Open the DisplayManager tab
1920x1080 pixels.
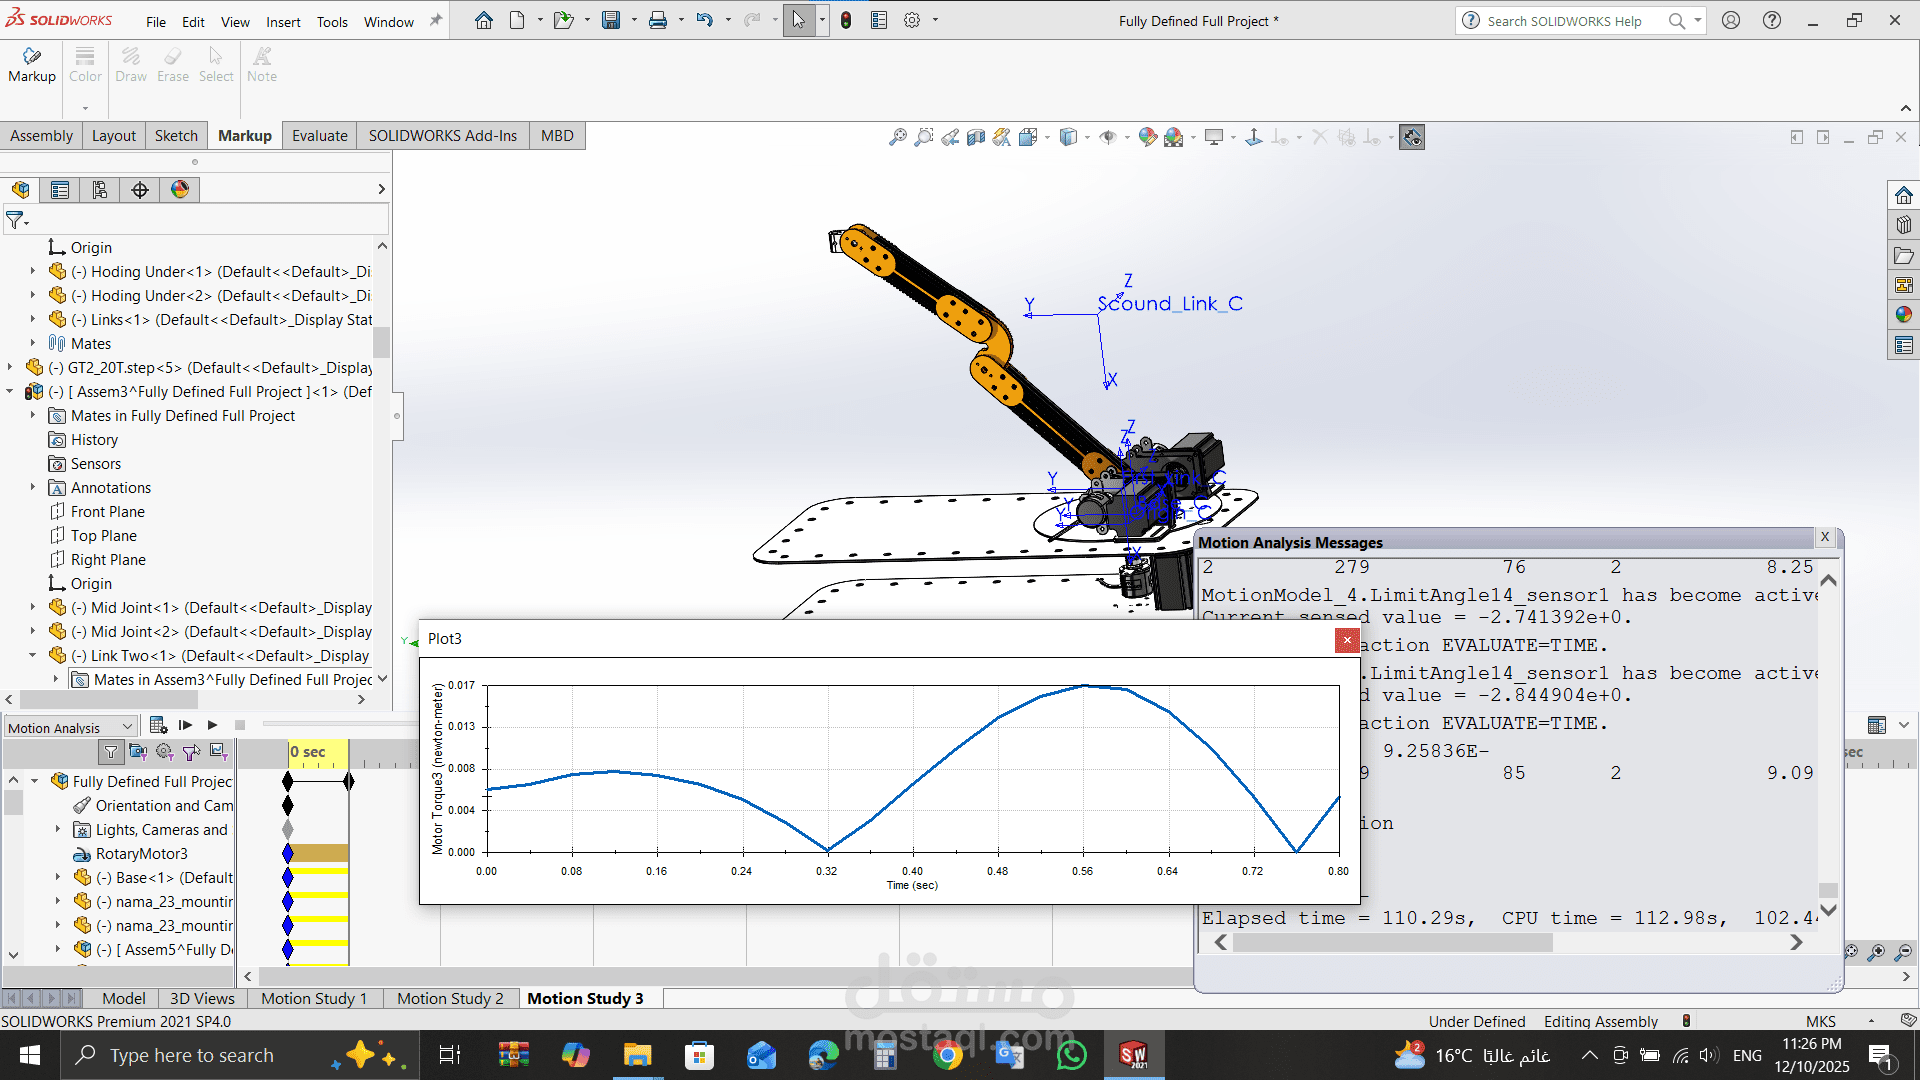[180, 190]
